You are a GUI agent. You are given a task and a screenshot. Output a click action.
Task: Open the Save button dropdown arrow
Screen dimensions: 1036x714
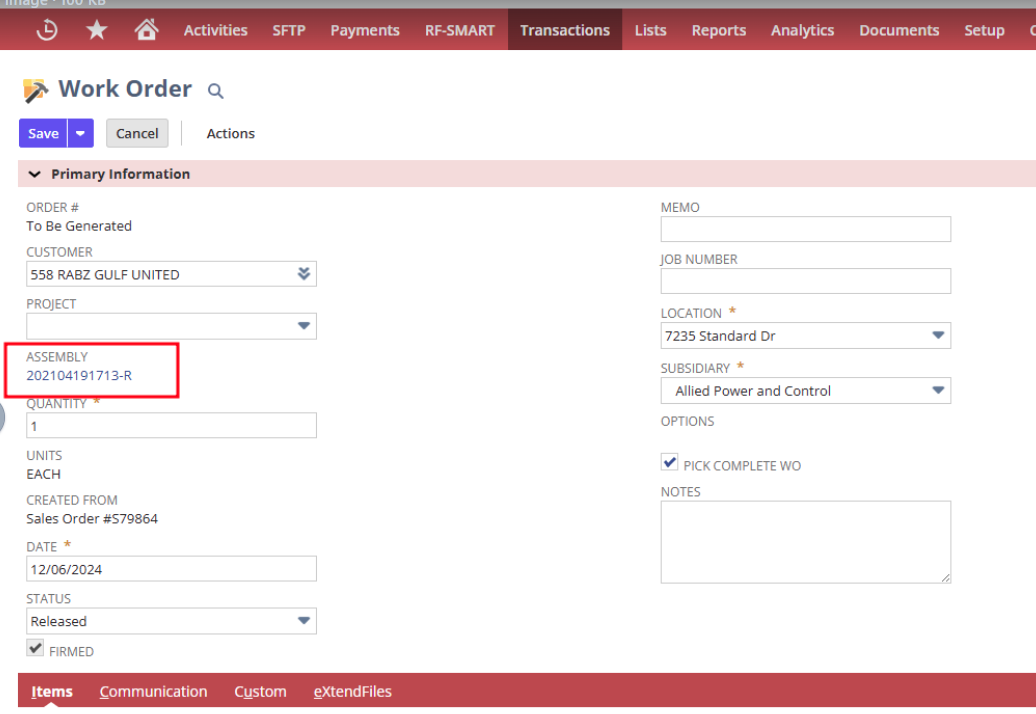pos(81,133)
